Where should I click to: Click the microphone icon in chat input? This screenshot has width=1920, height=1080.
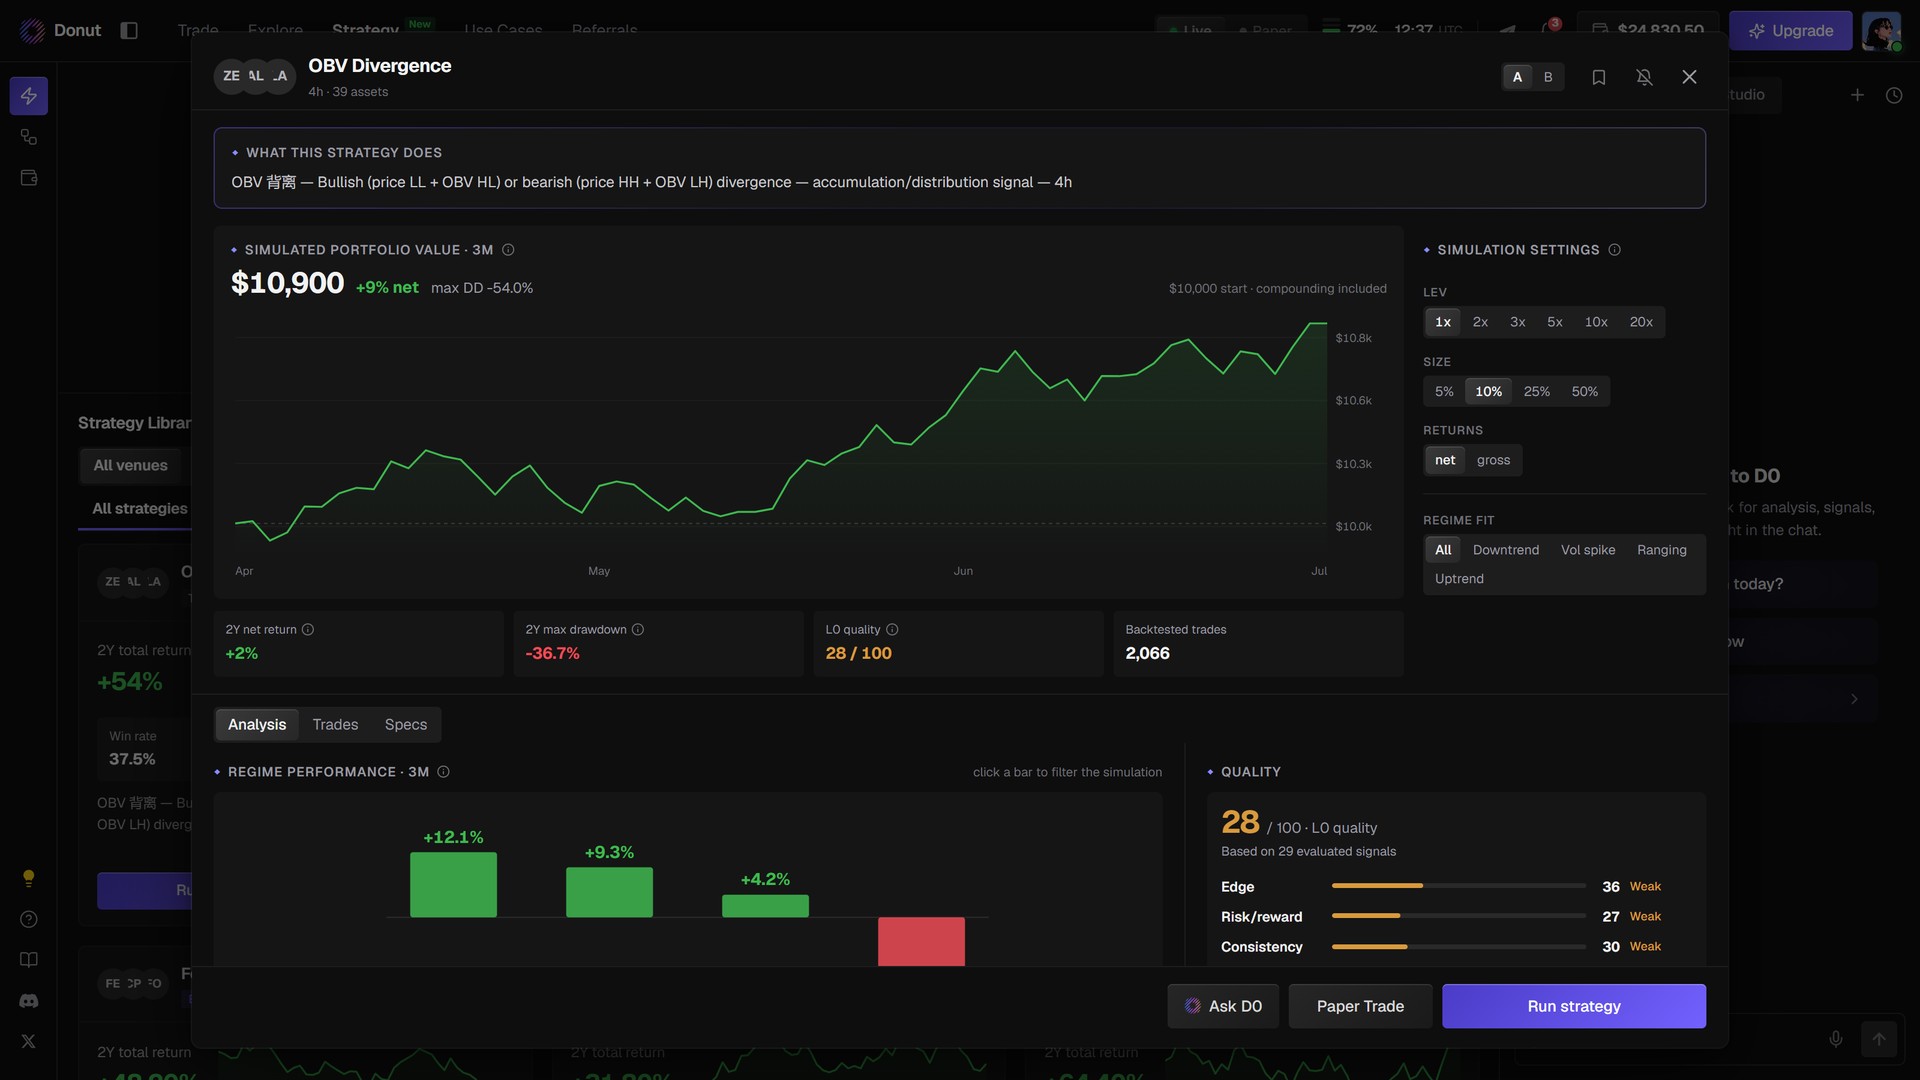[1836, 1039]
